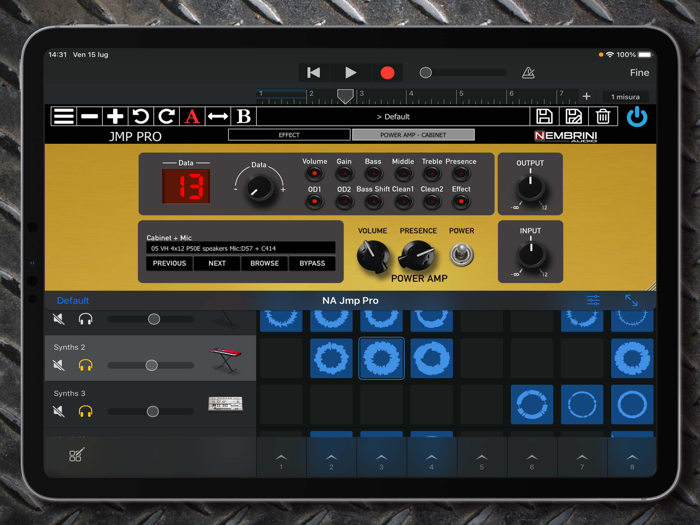
Task: Solo Synths 3 with headphones icon
Action: click(86, 411)
